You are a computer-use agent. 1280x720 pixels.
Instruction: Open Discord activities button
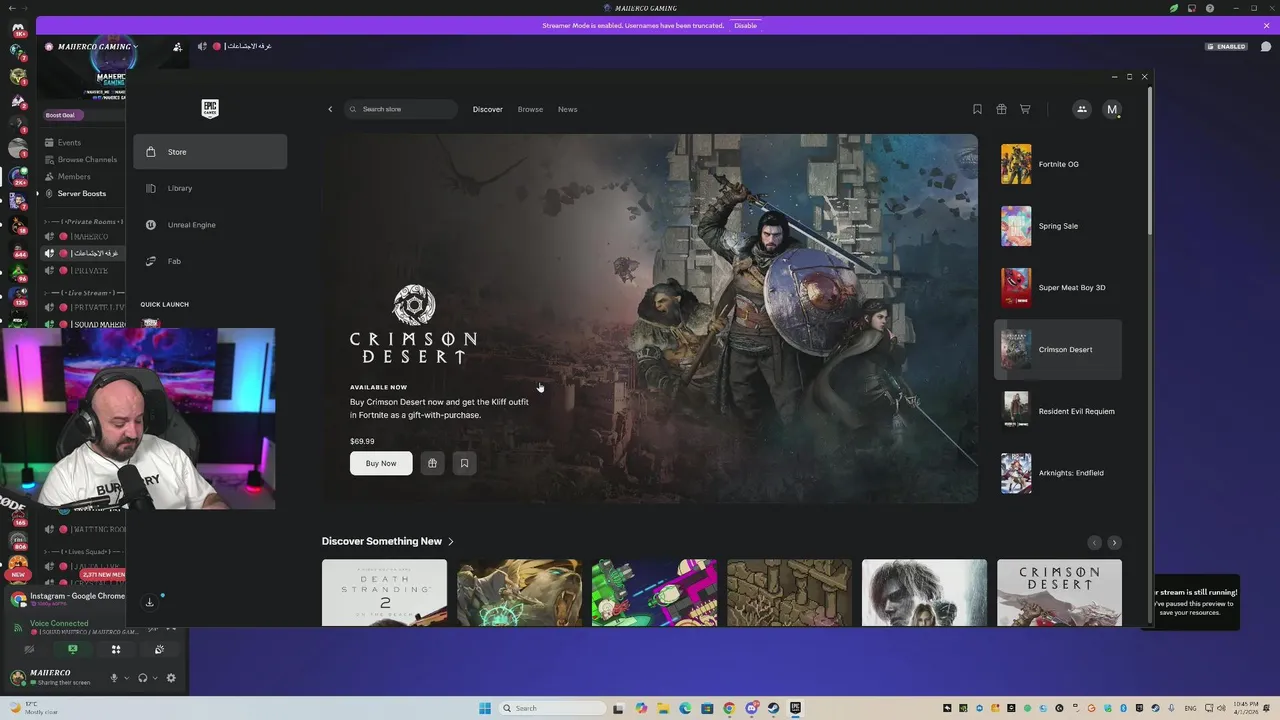coord(116,649)
